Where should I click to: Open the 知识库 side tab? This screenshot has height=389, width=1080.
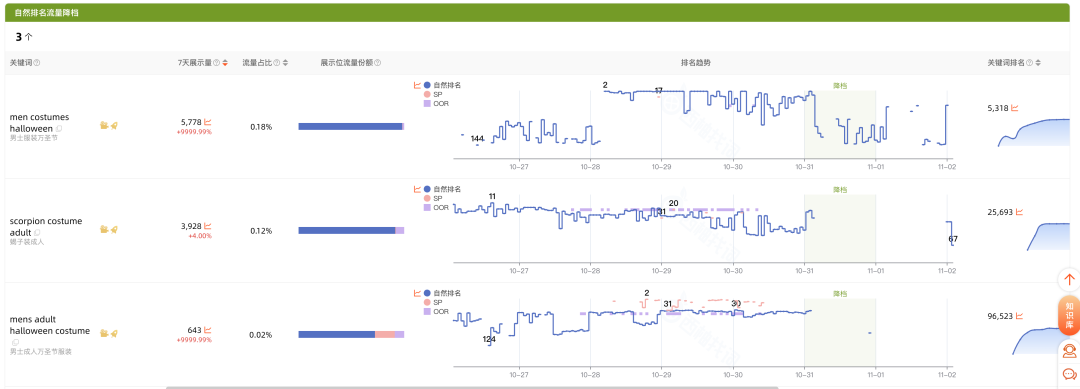(1069, 315)
